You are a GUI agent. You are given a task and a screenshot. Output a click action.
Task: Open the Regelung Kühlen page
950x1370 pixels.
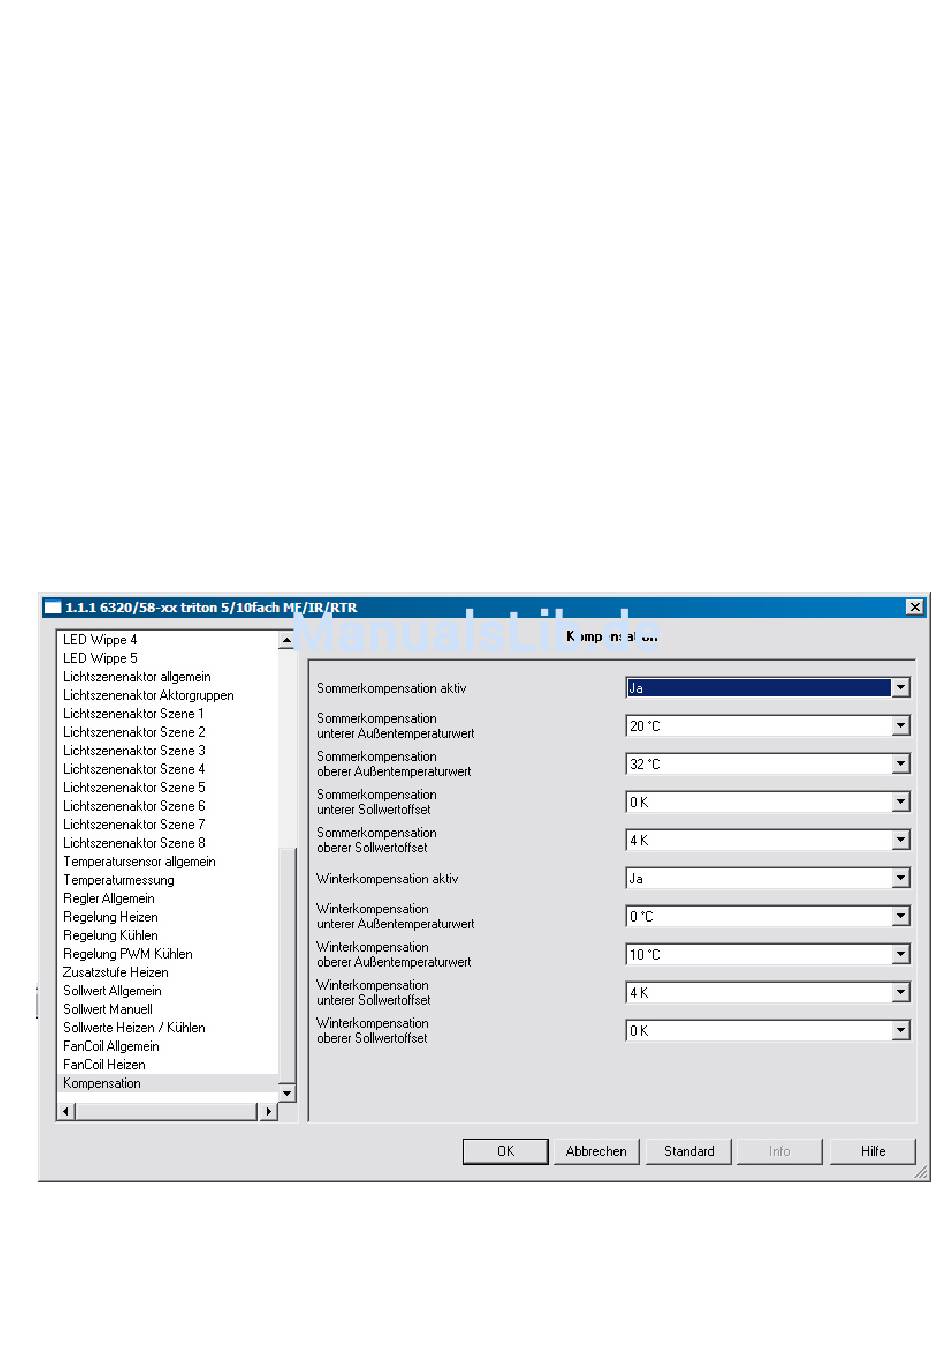(110, 936)
